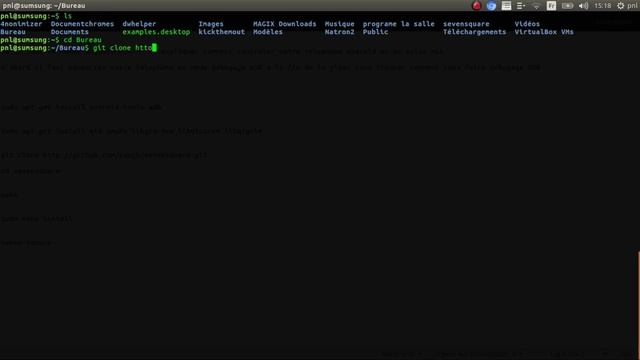The image size is (640, 360).
Task: Click the Musique directory name
Action: coord(340,24)
